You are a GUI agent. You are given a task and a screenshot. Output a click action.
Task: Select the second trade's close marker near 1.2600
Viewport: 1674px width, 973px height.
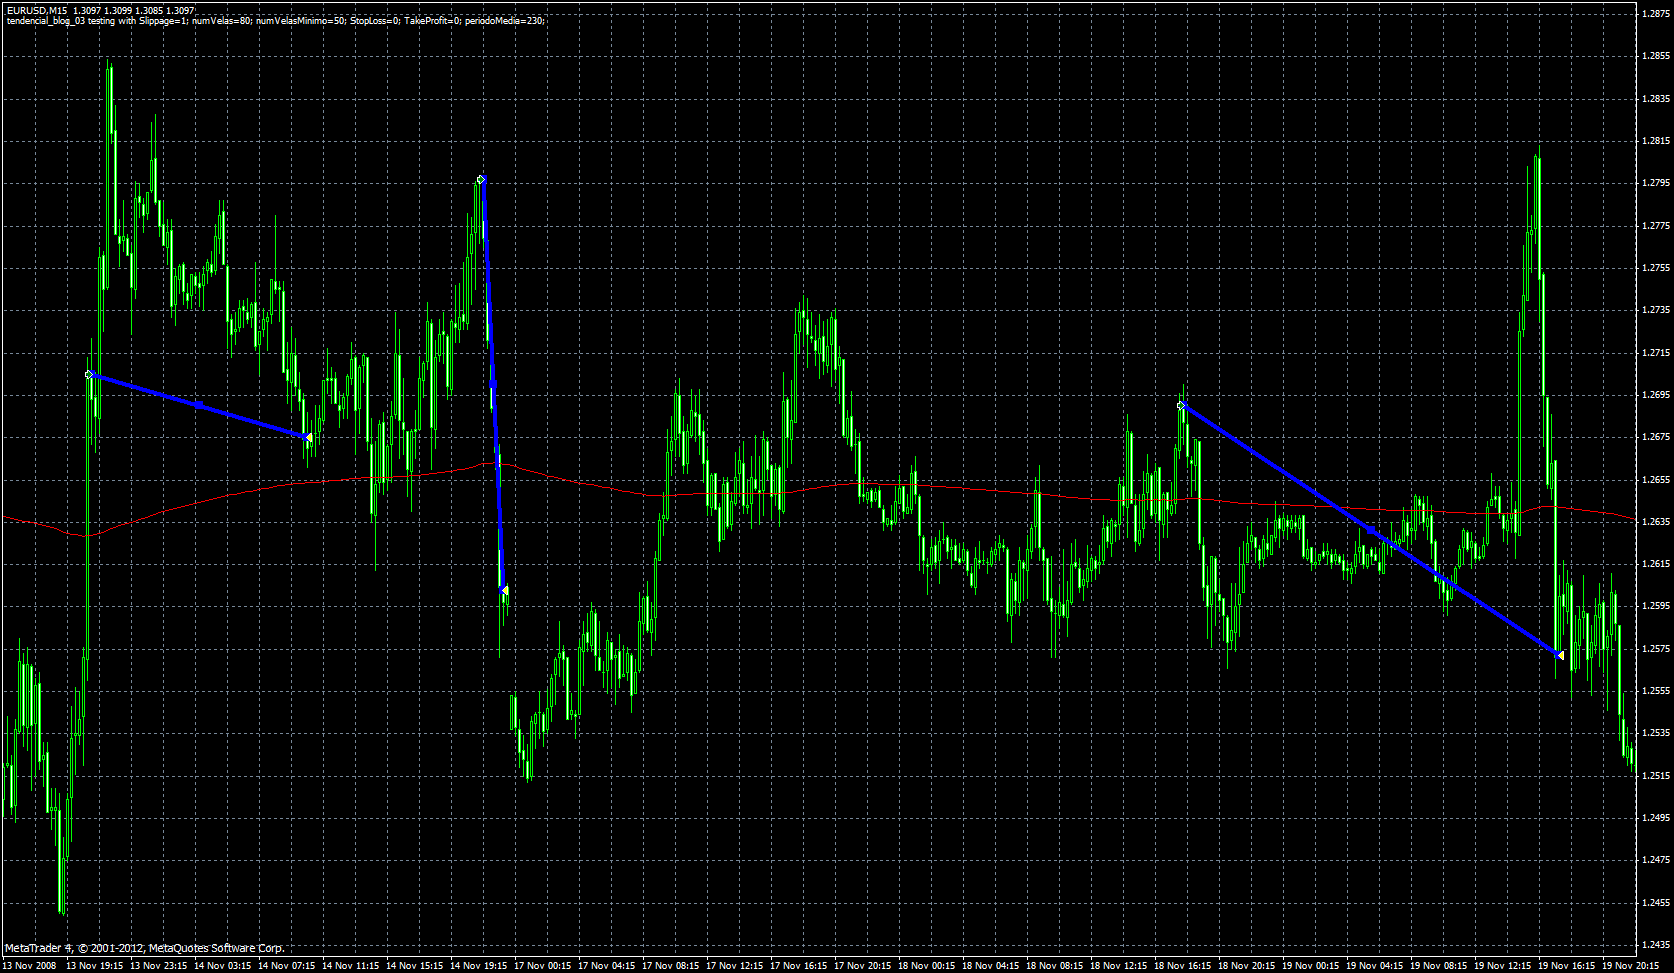click(x=504, y=590)
